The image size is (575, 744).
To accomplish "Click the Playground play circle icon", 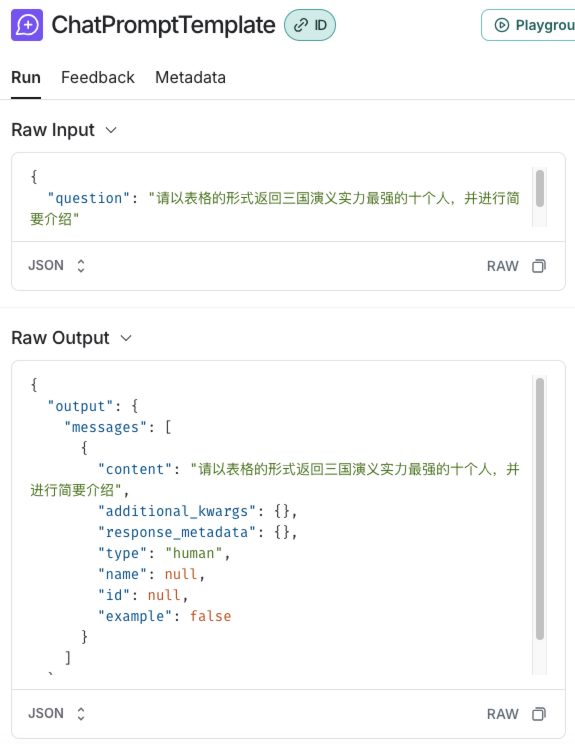I will (501, 25).
